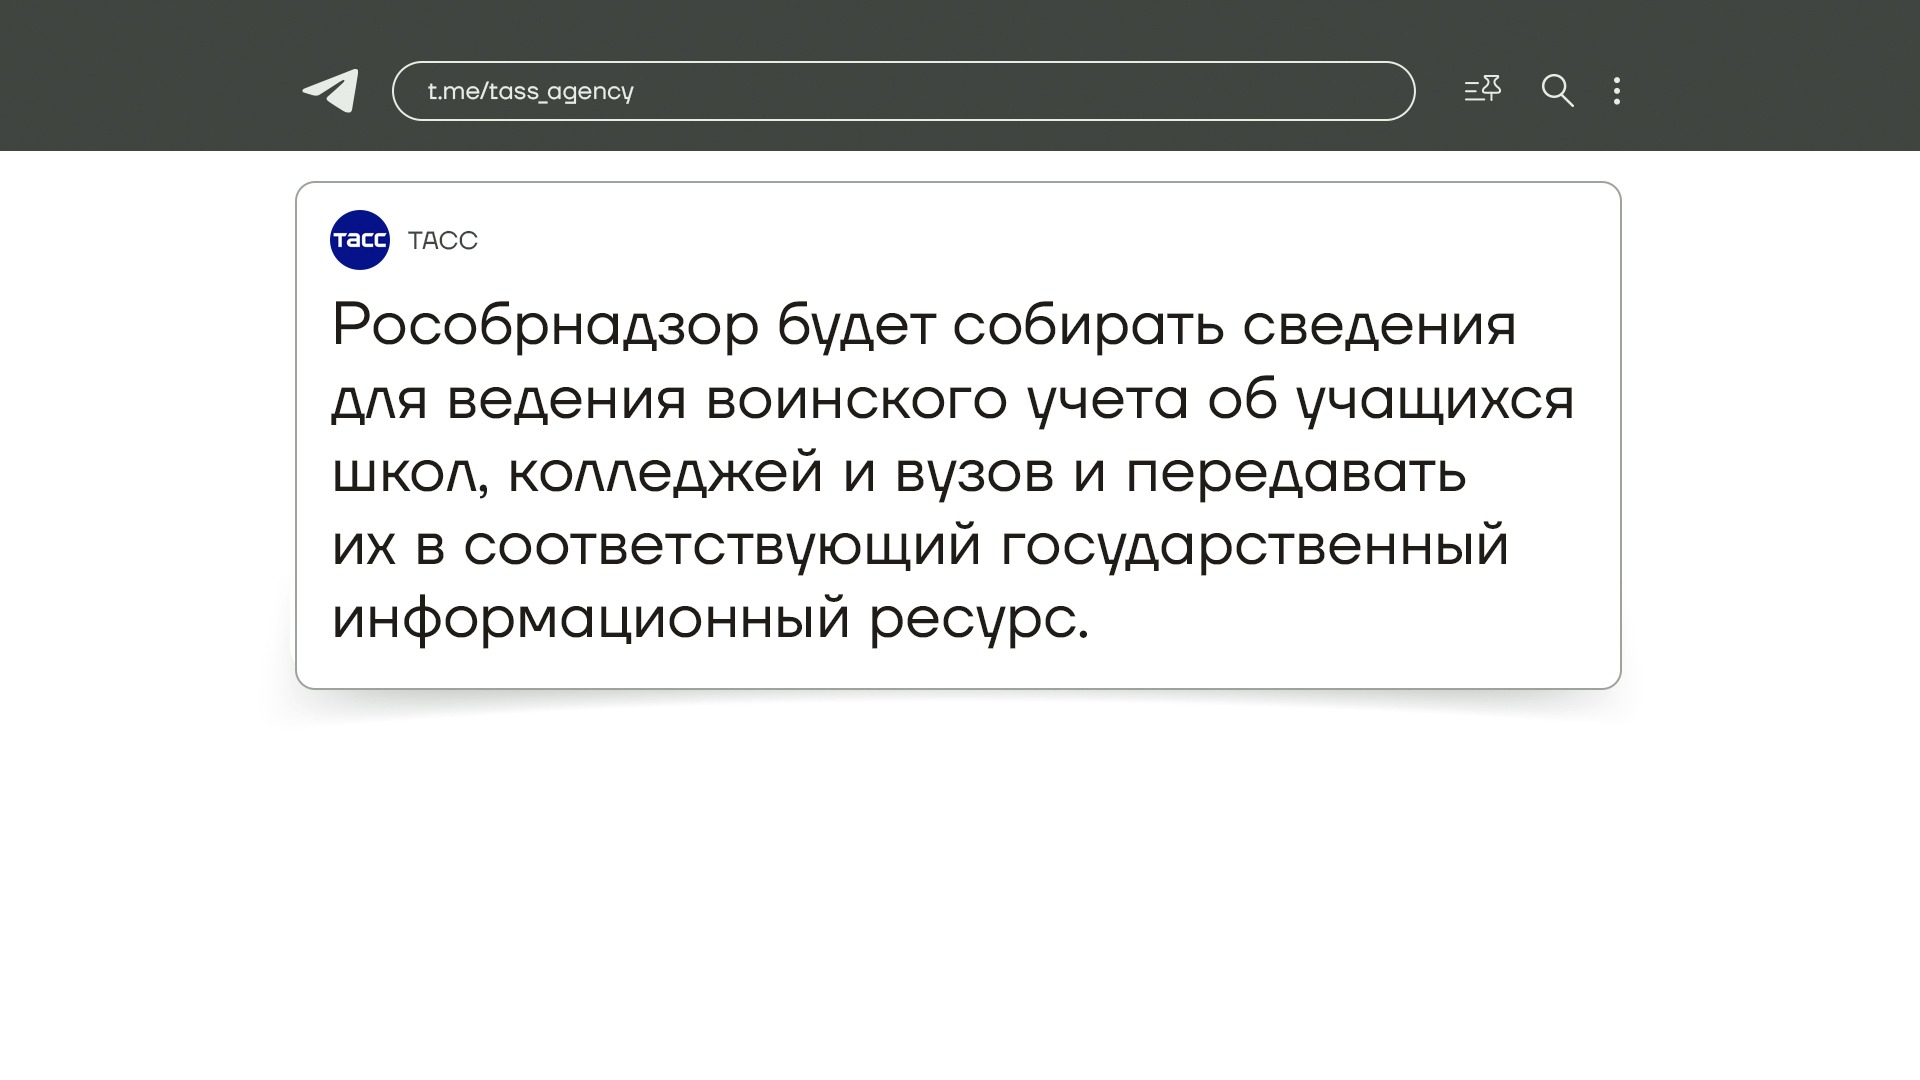The width and height of the screenshot is (1920, 1080).
Task: Open the pinned messages list icon
Action: 1482,90
